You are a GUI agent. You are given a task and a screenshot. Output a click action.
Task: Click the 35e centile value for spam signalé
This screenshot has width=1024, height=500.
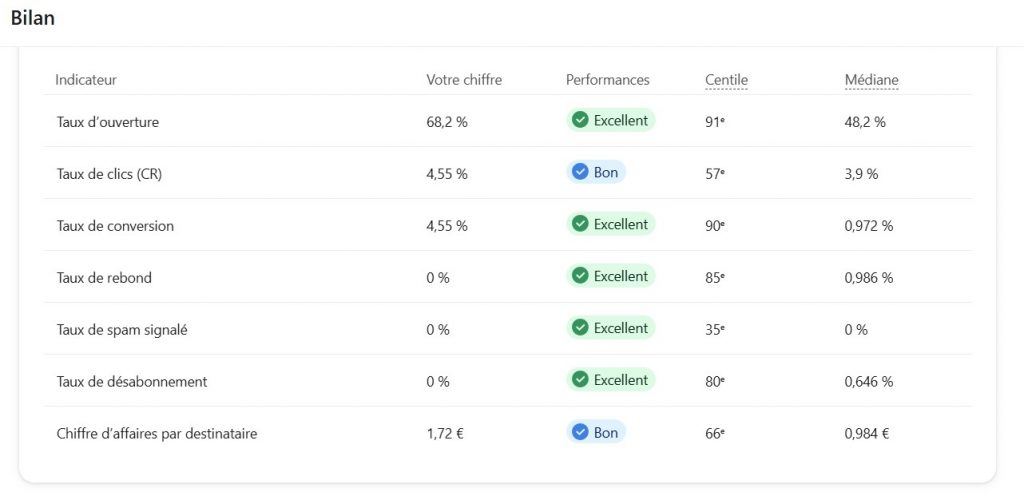click(x=714, y=330)
